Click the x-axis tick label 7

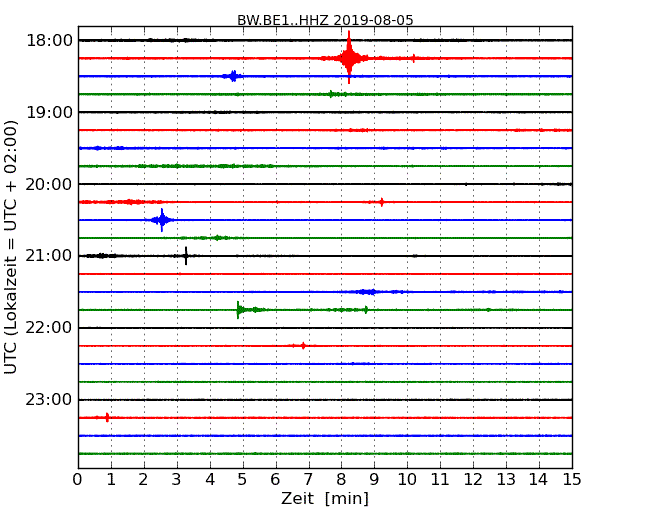tap(308, 479)
